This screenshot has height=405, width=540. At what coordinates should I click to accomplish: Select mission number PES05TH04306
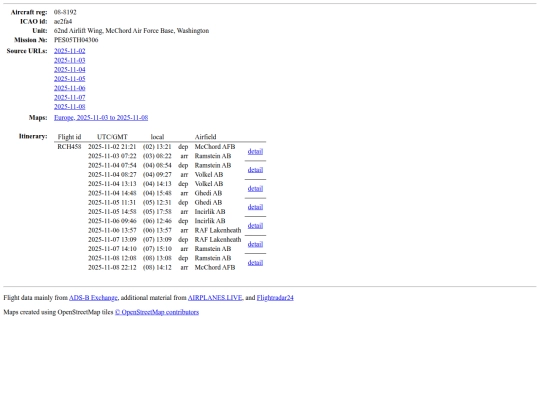click(76, 40)
